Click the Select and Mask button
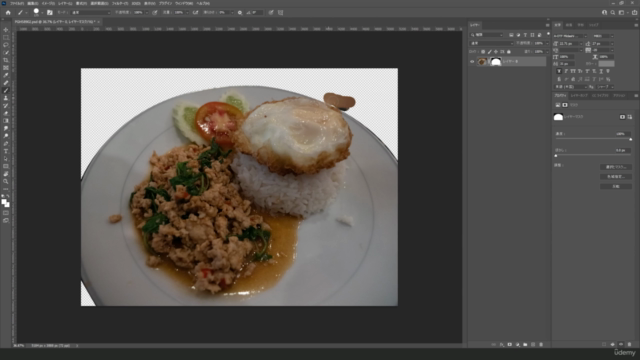This screenshot has height=360, width=640. click(x=616, y=167)
